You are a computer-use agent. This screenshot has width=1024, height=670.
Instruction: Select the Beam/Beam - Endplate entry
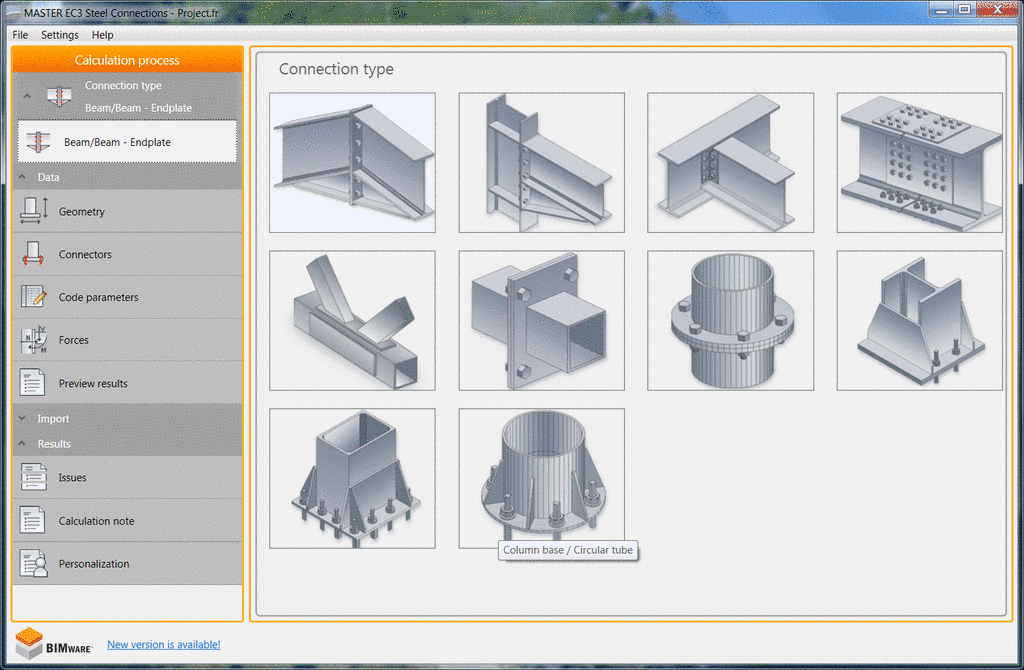[127, 141]
